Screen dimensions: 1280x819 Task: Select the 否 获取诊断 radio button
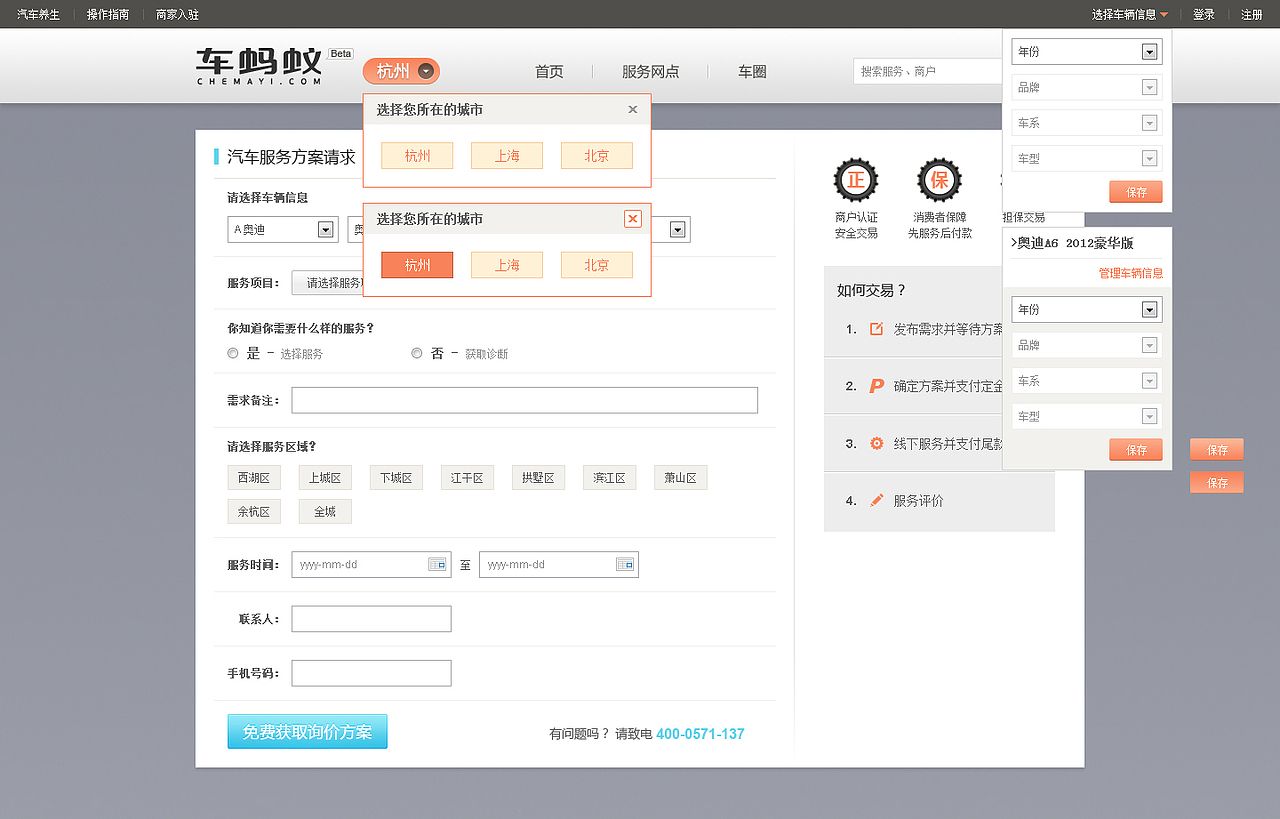point(417,353)
